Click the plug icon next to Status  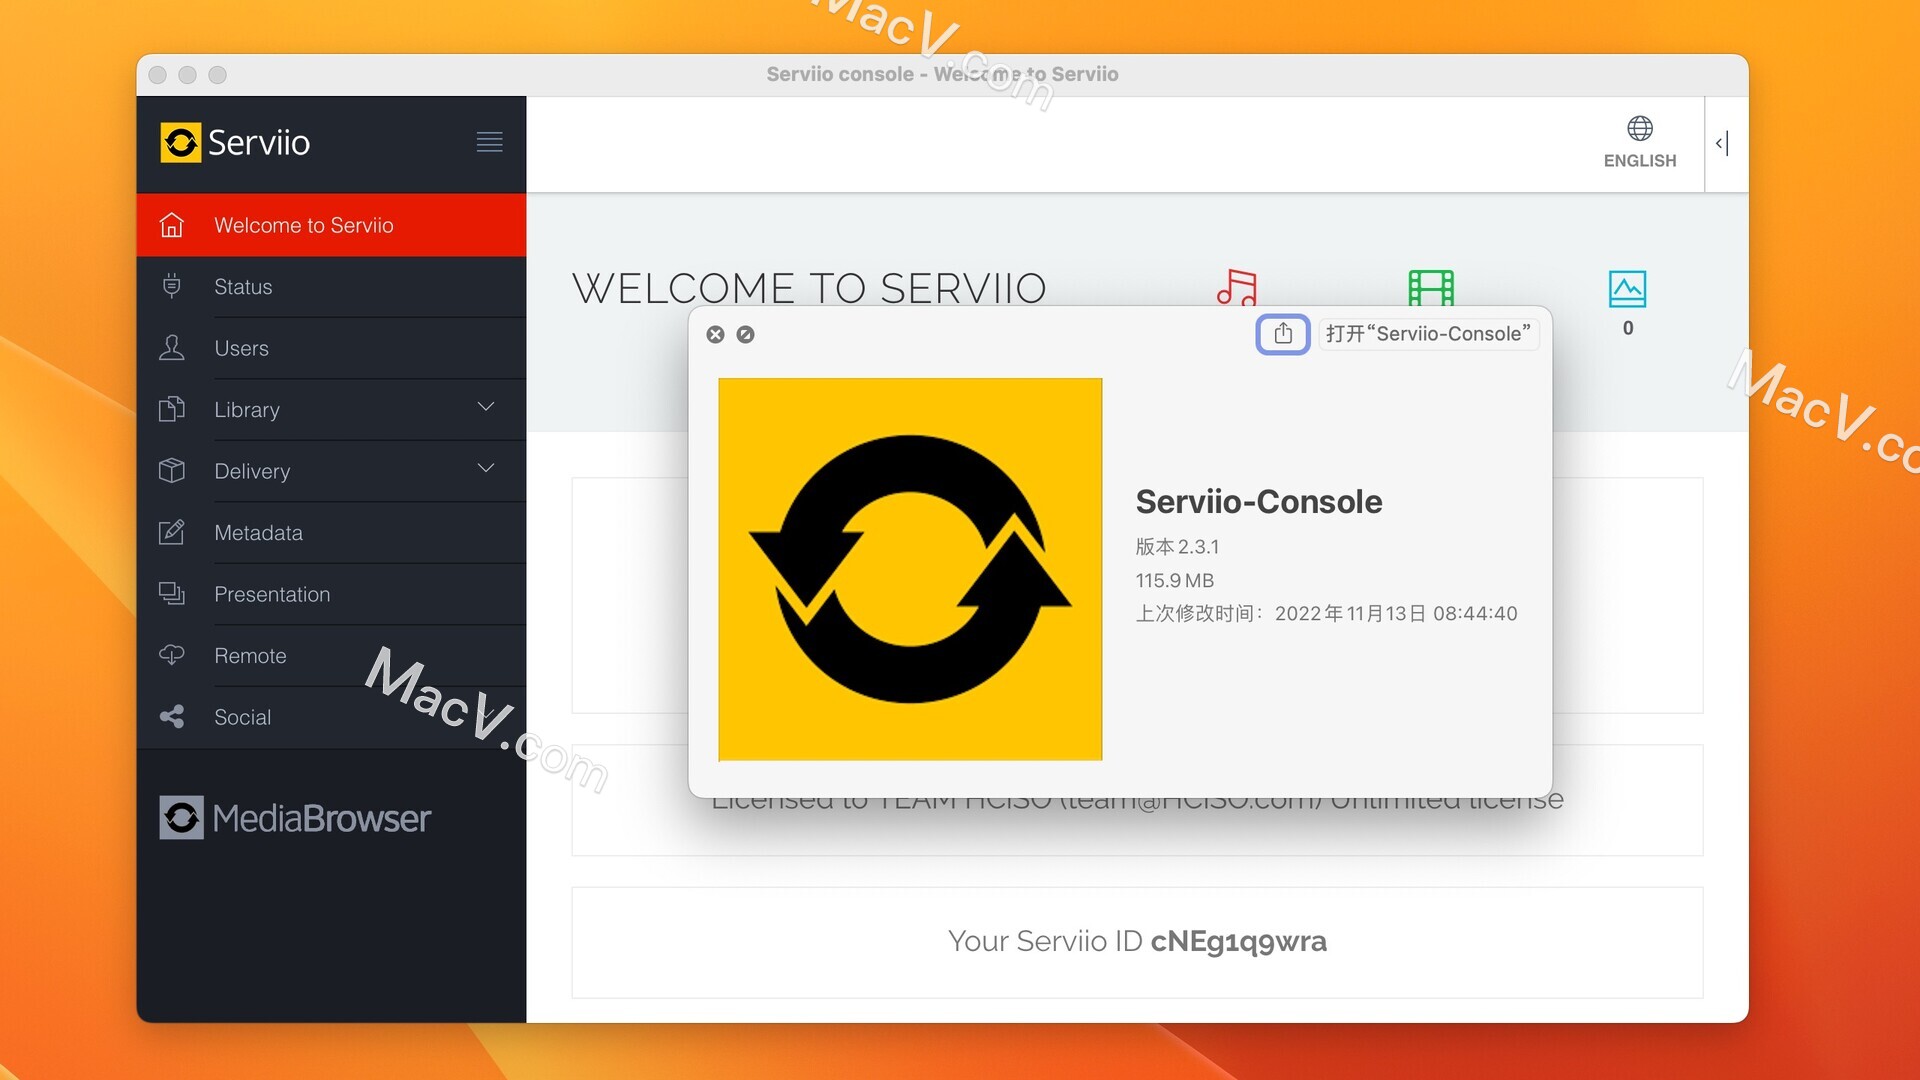coord(172,286)
